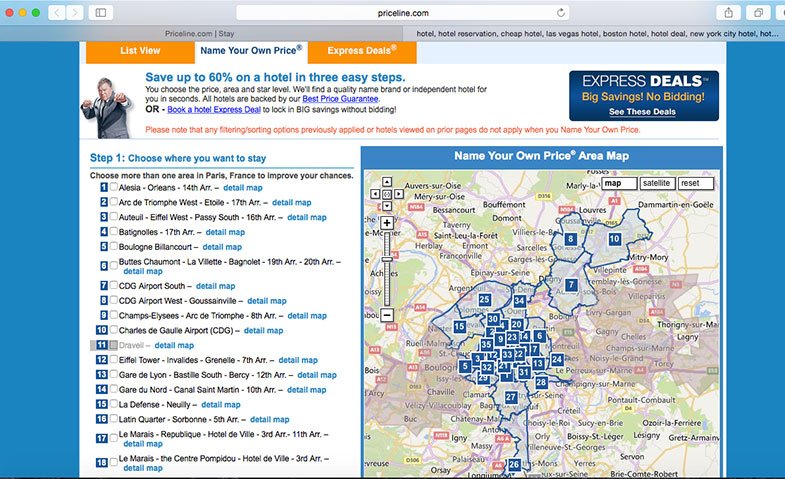Open detail map for Batignolles 17th Arr.
The width and height of the screenshot is (785, 479).
[x=224, y=232]
